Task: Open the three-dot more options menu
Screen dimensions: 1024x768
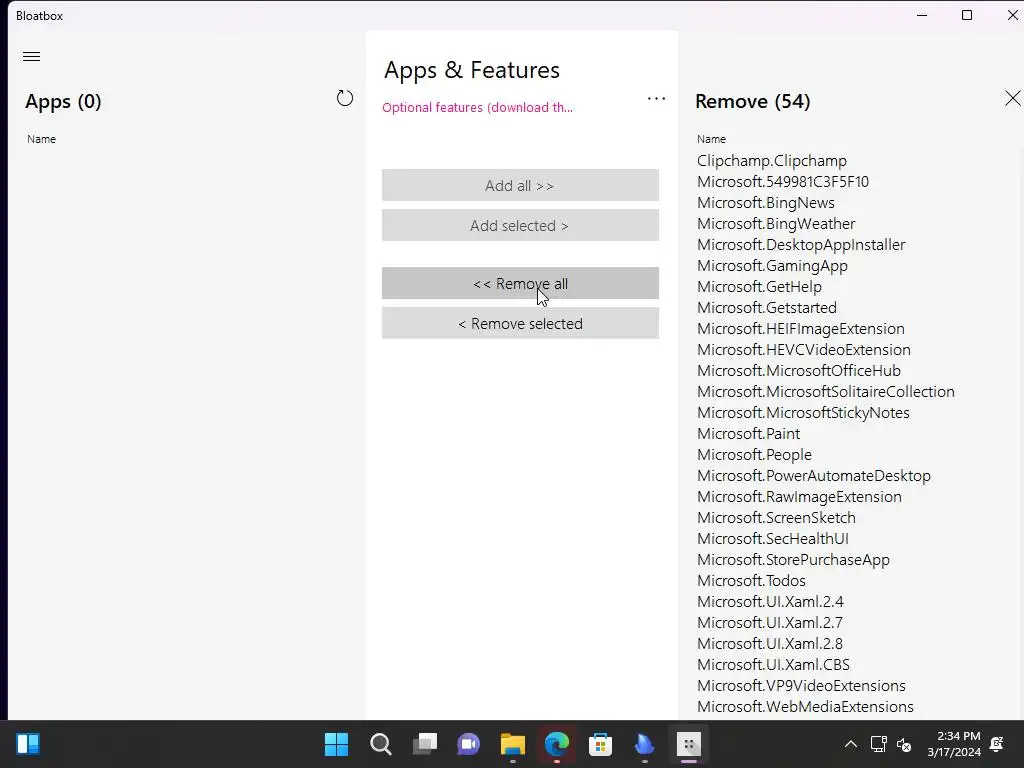Action: 656,99
